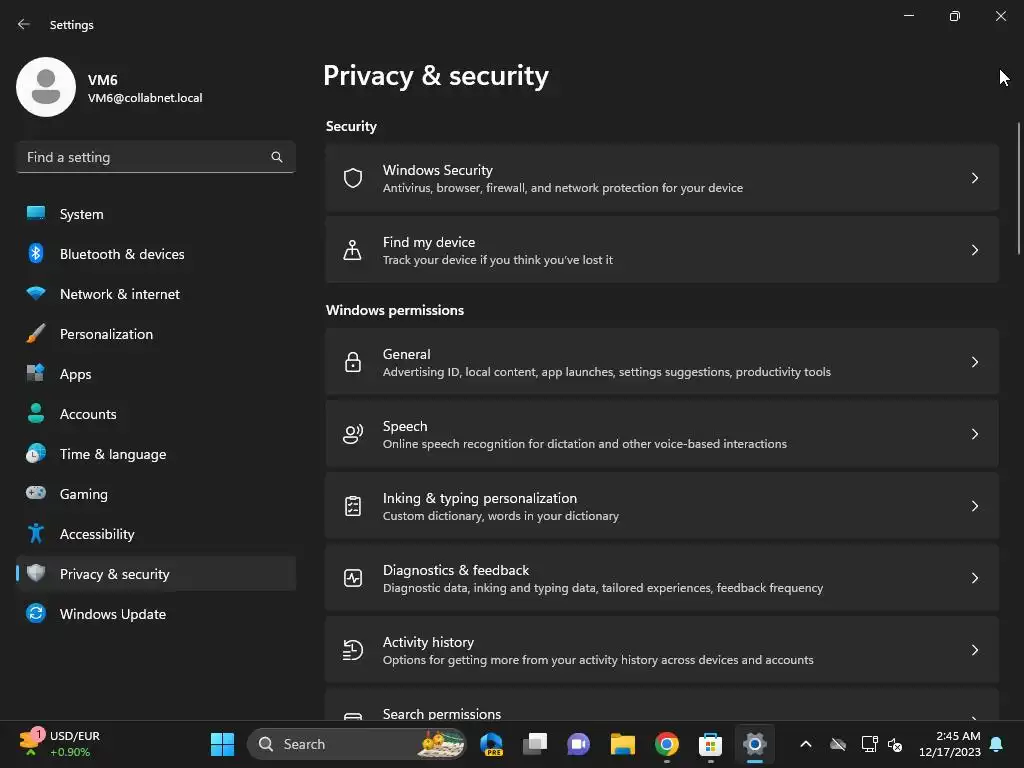Open Time & language label

coord(113,454)
